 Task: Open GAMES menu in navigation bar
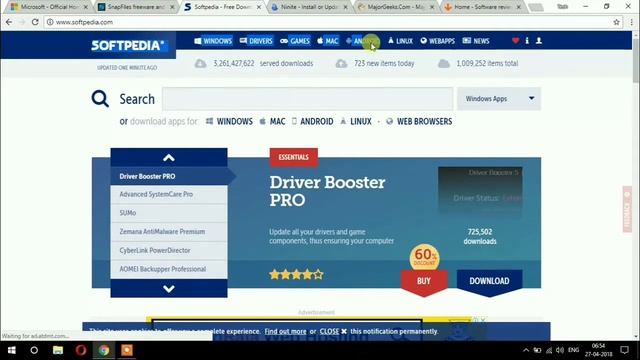[x=295, y=41]
